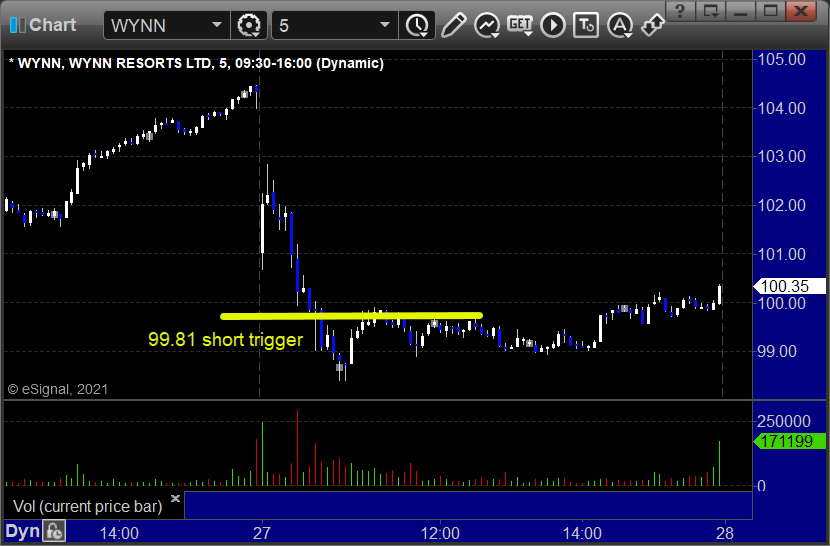Click the 105.00 price axis label
The width and height of the screenshot is (830, 546).
pos(782,59)
